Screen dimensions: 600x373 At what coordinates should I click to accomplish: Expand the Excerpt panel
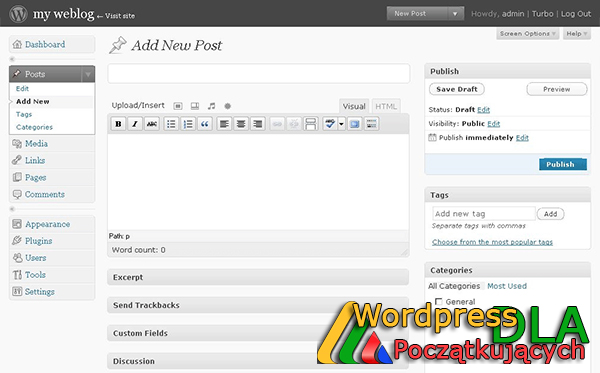tap(258, 277)
